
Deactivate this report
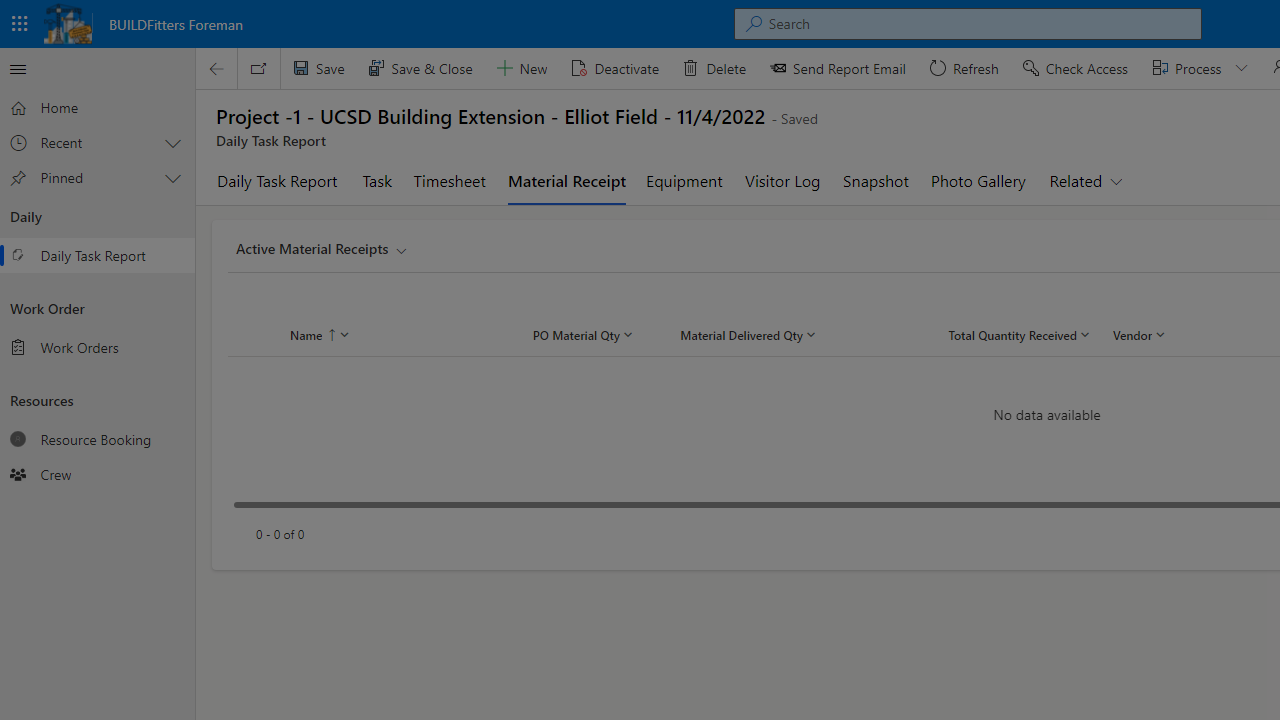click(615, 69)
